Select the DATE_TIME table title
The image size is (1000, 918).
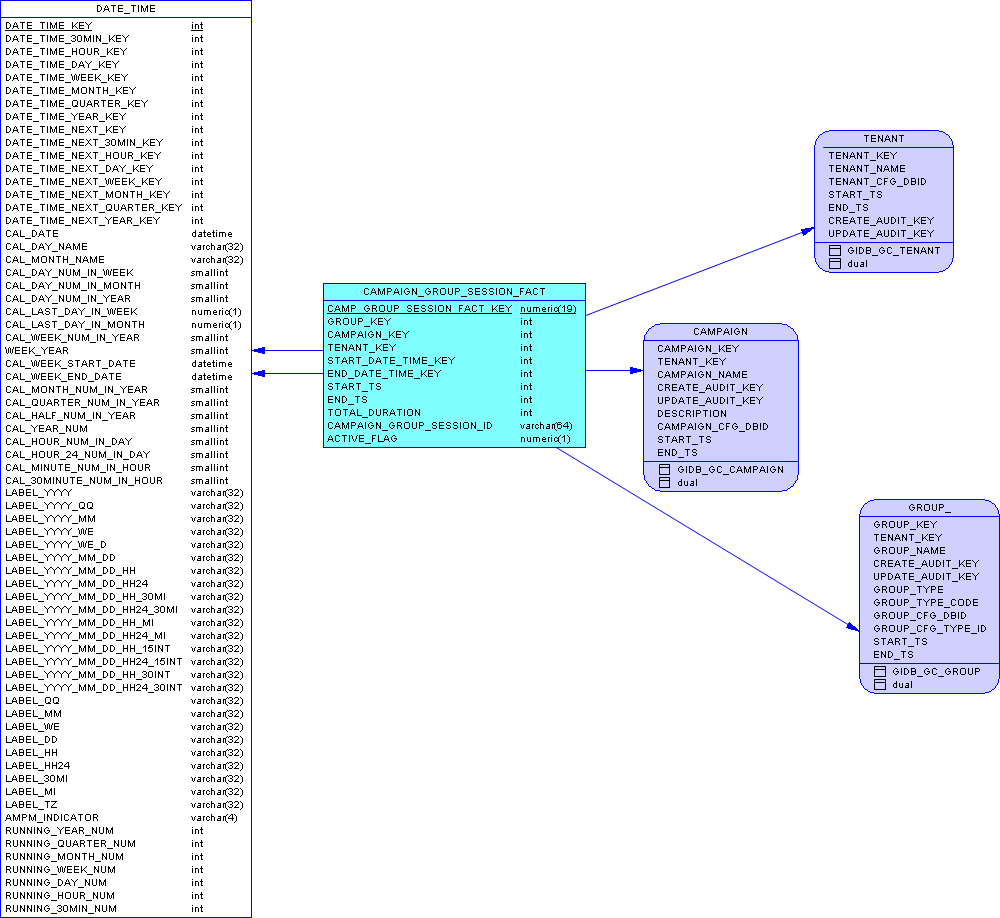point(126,9)
